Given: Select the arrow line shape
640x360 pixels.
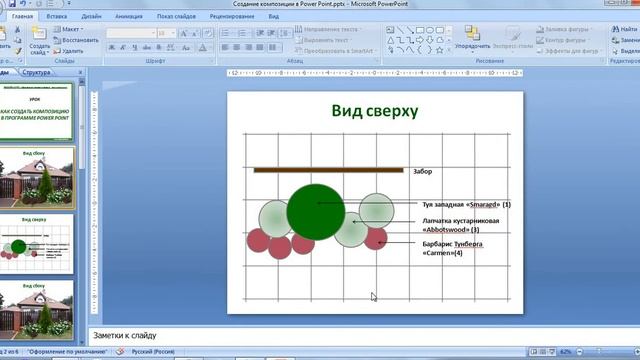Looking at the screenshot, I should (410, 30).
